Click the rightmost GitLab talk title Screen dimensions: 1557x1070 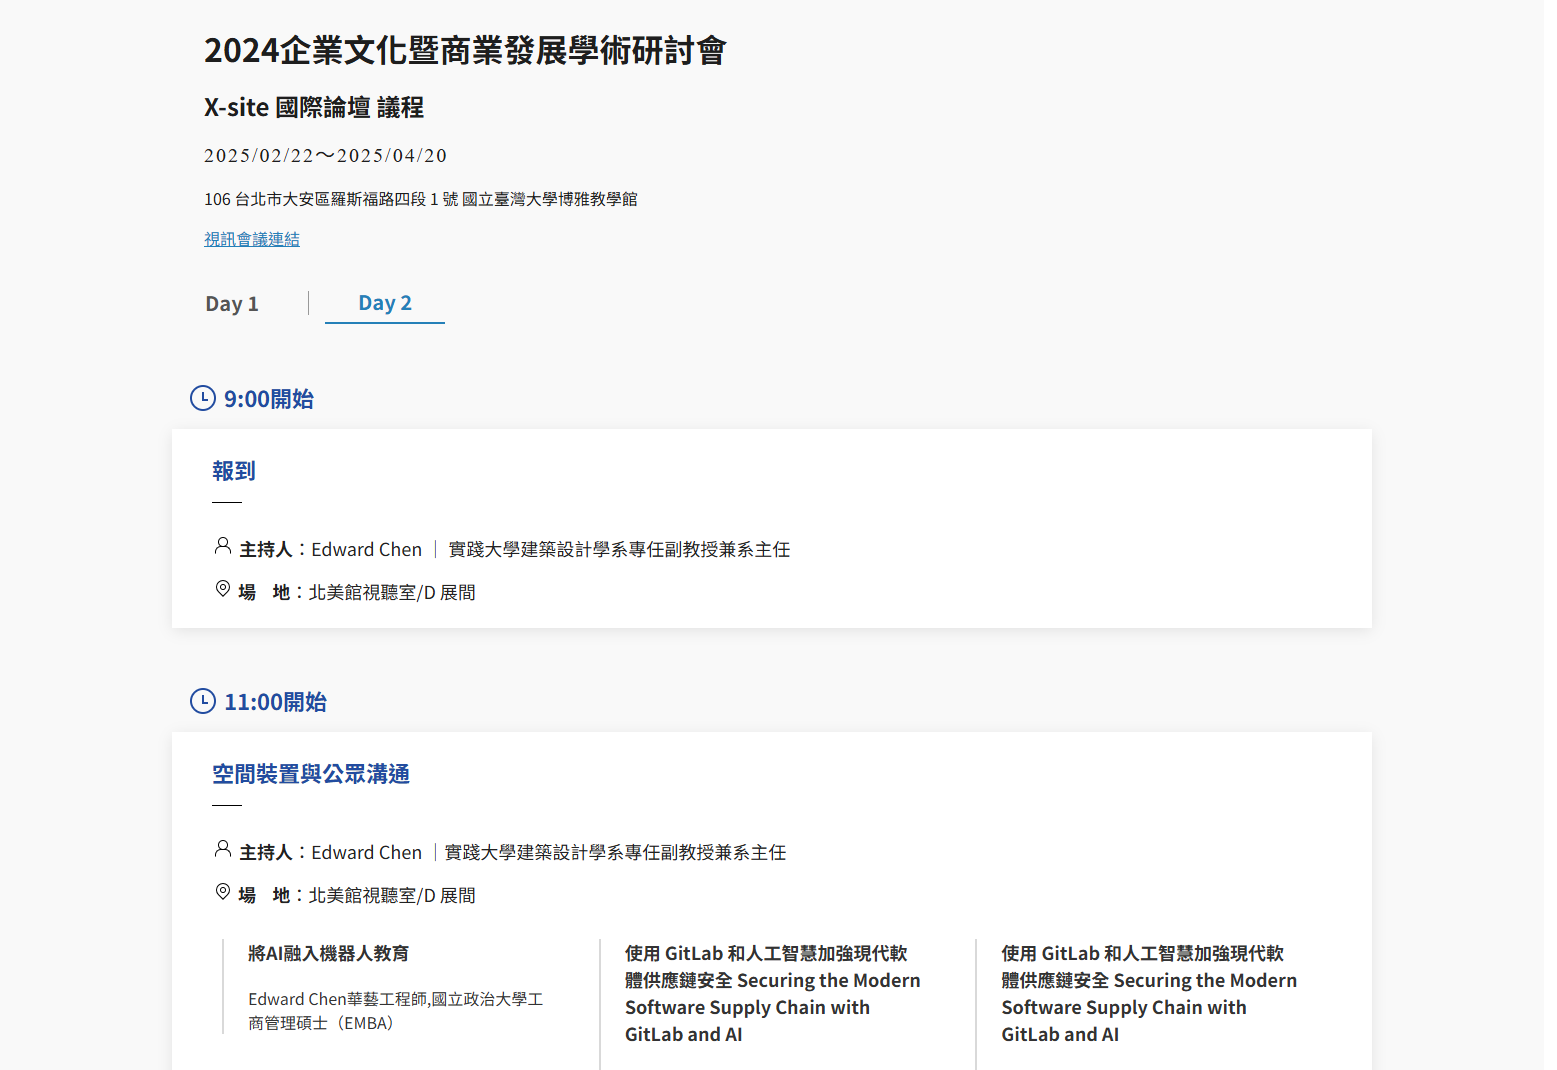point(1149,994)
